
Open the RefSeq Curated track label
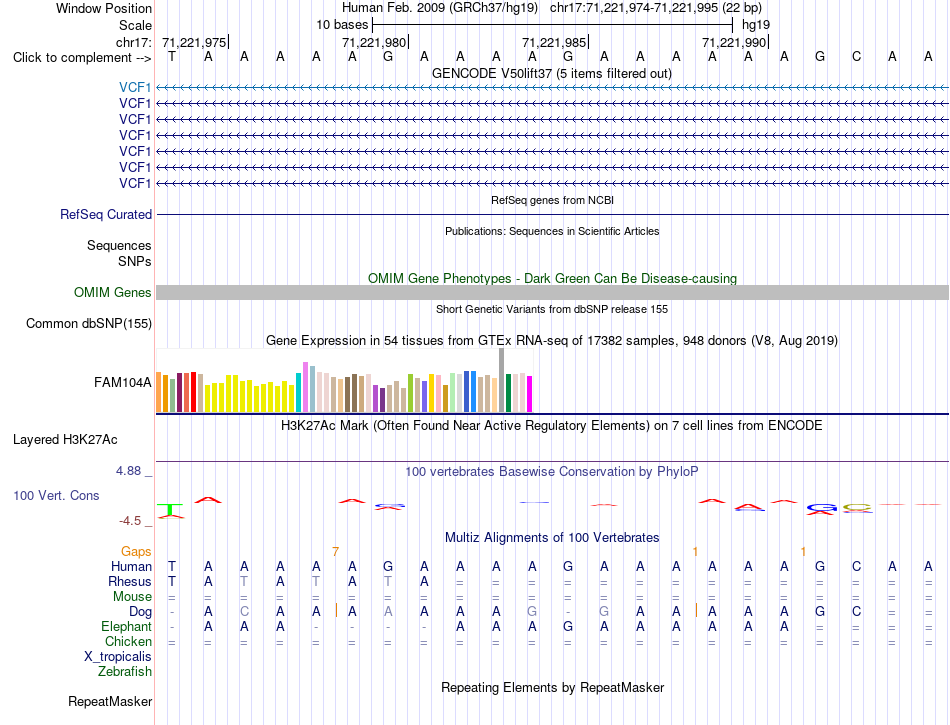[x=106, y=214]
